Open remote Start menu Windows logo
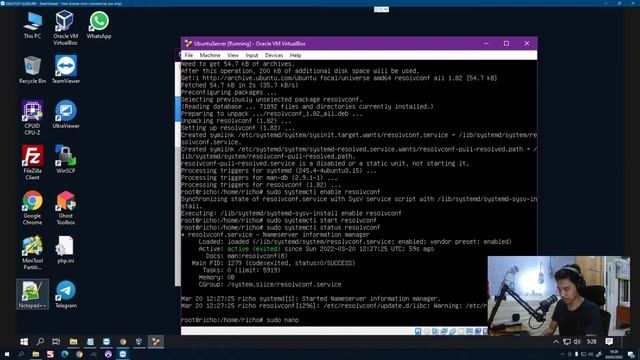Screen dimensions: 640x360 click(24, 341)
